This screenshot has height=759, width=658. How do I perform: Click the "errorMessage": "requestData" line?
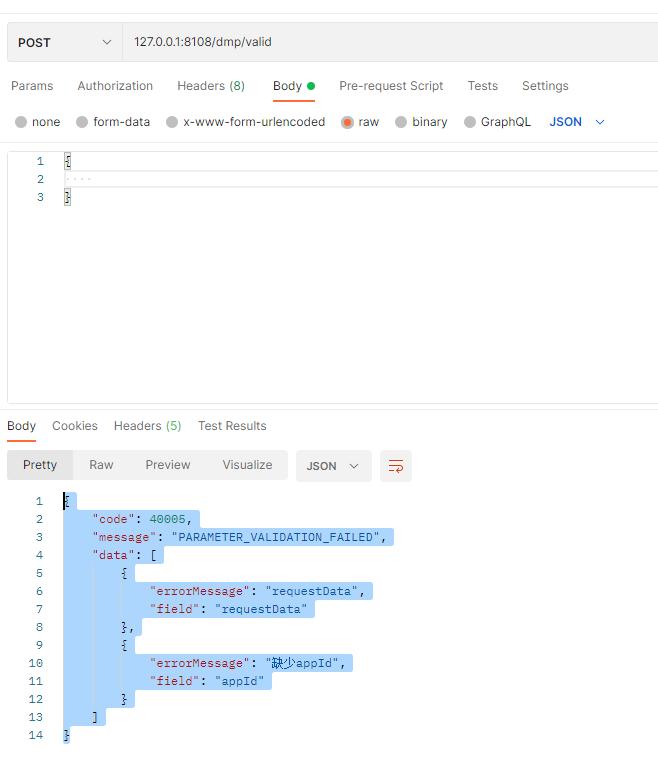coord(257,592)
